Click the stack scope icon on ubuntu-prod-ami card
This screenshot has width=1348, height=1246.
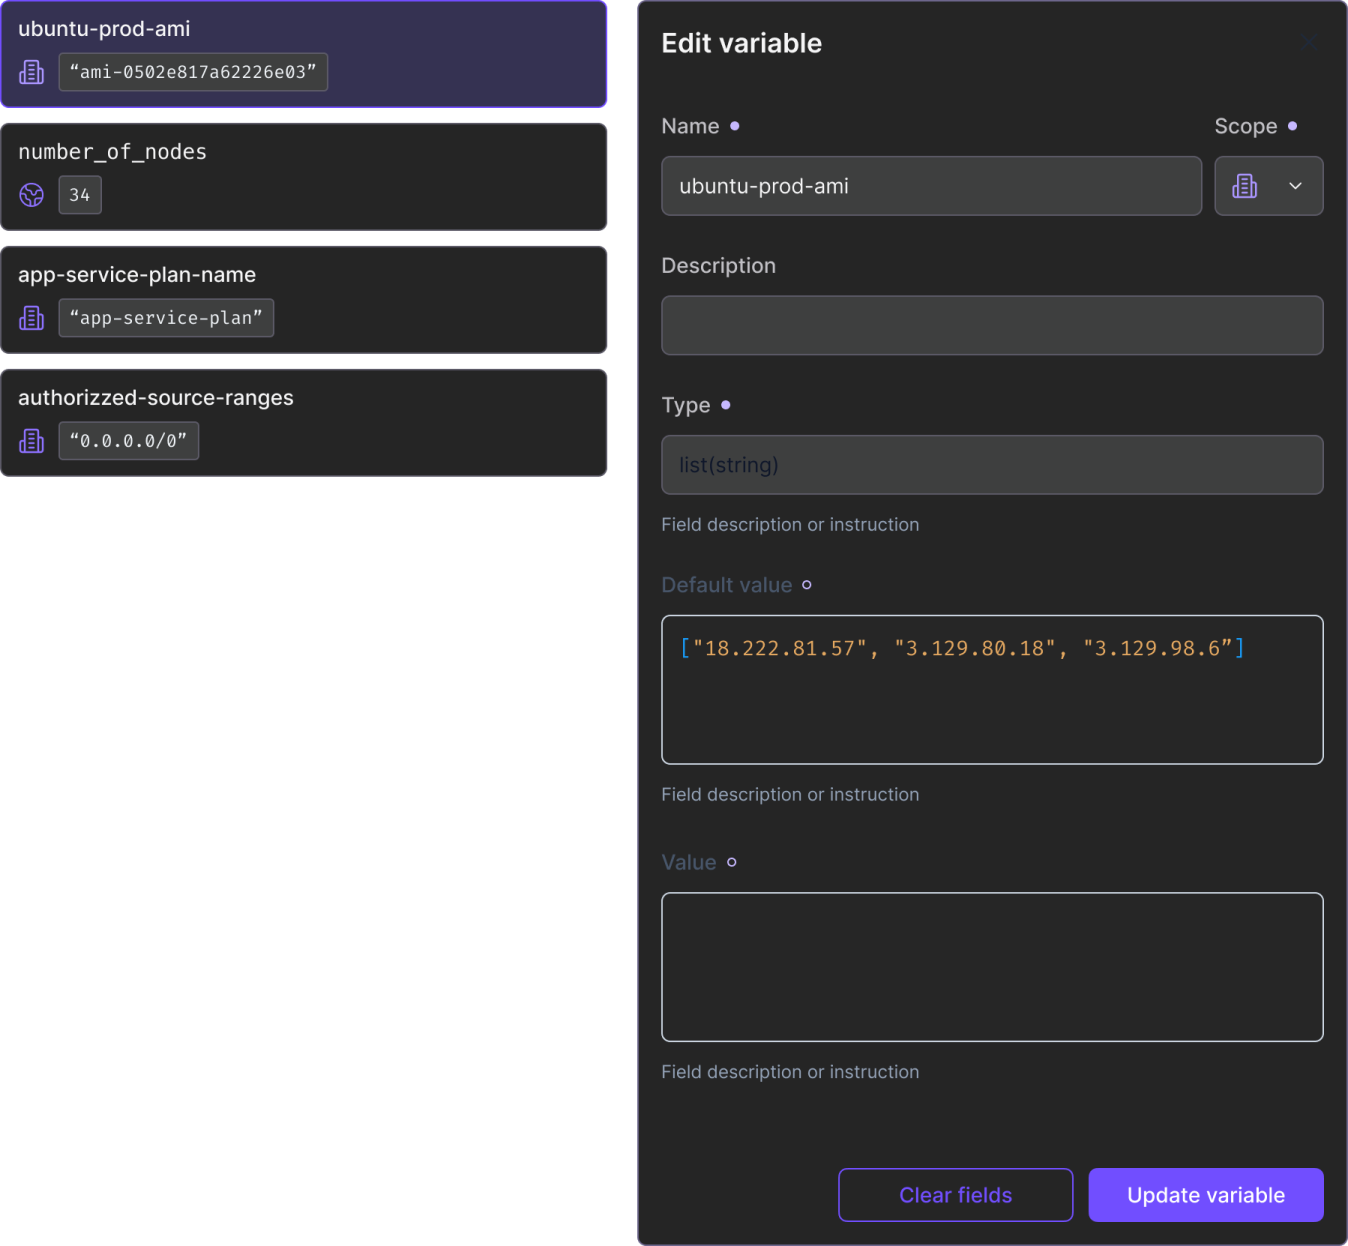tap(31, 72)
